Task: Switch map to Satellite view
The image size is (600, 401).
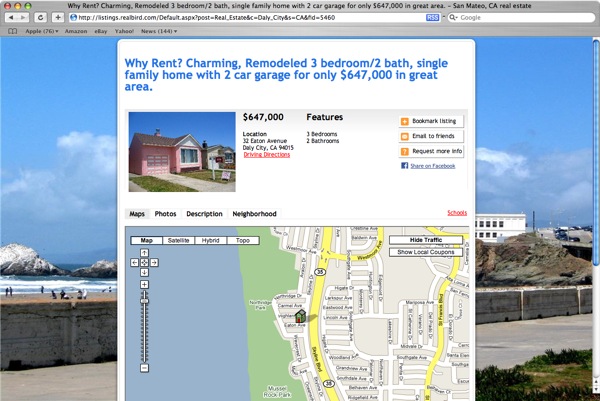Action: pyautogui.click(x=178, y=241)
